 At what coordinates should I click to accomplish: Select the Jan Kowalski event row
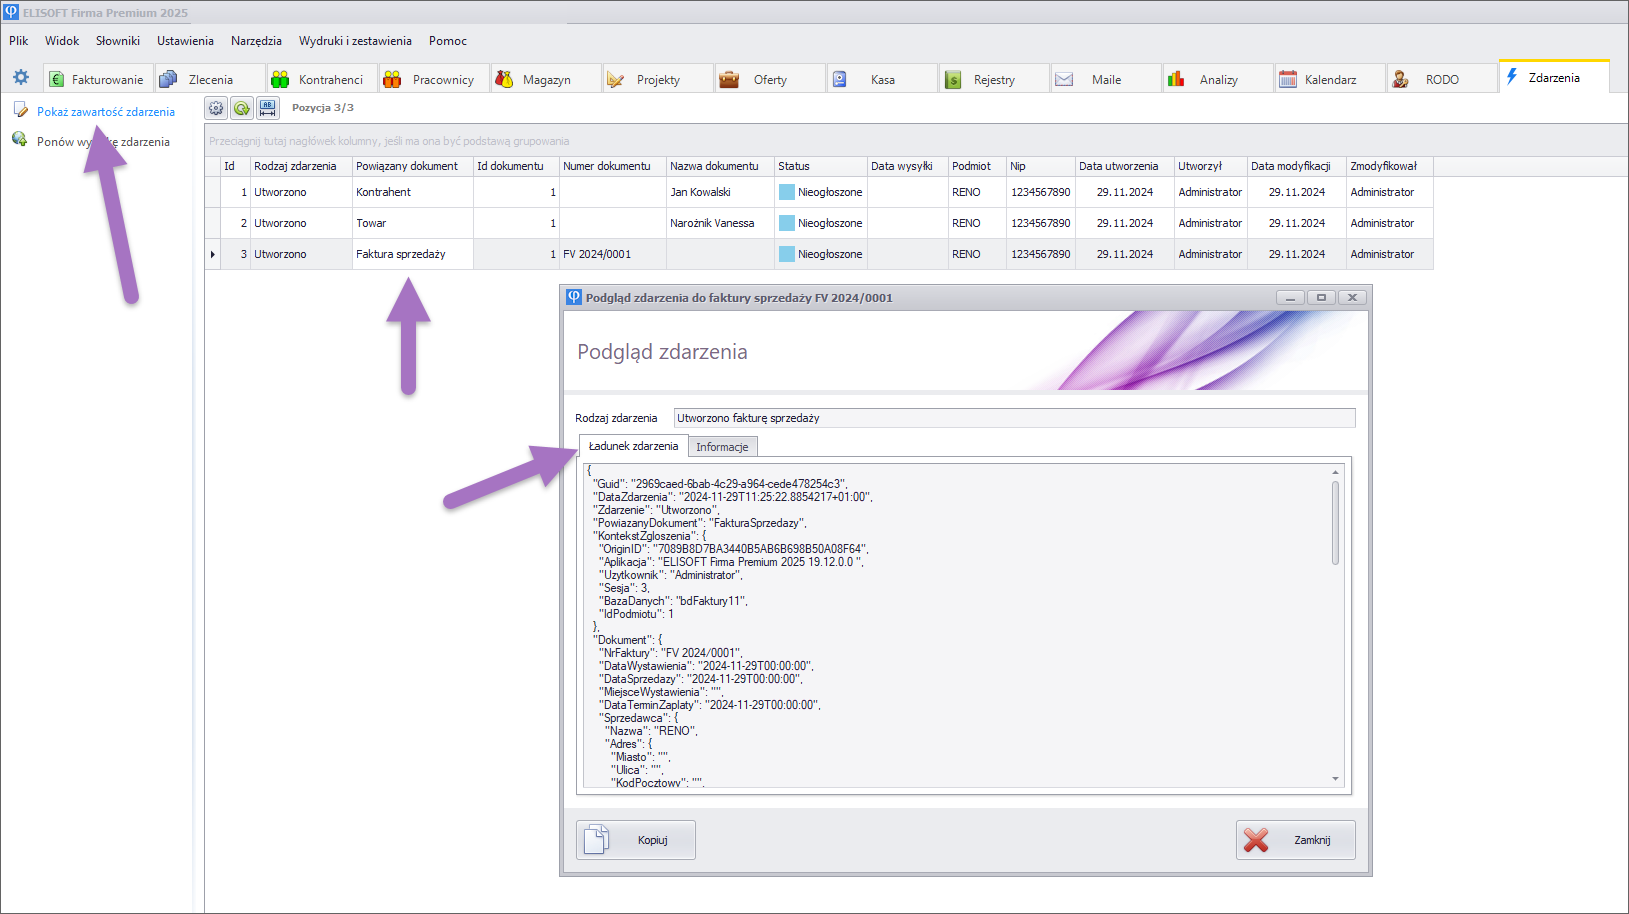coord(700,192)
